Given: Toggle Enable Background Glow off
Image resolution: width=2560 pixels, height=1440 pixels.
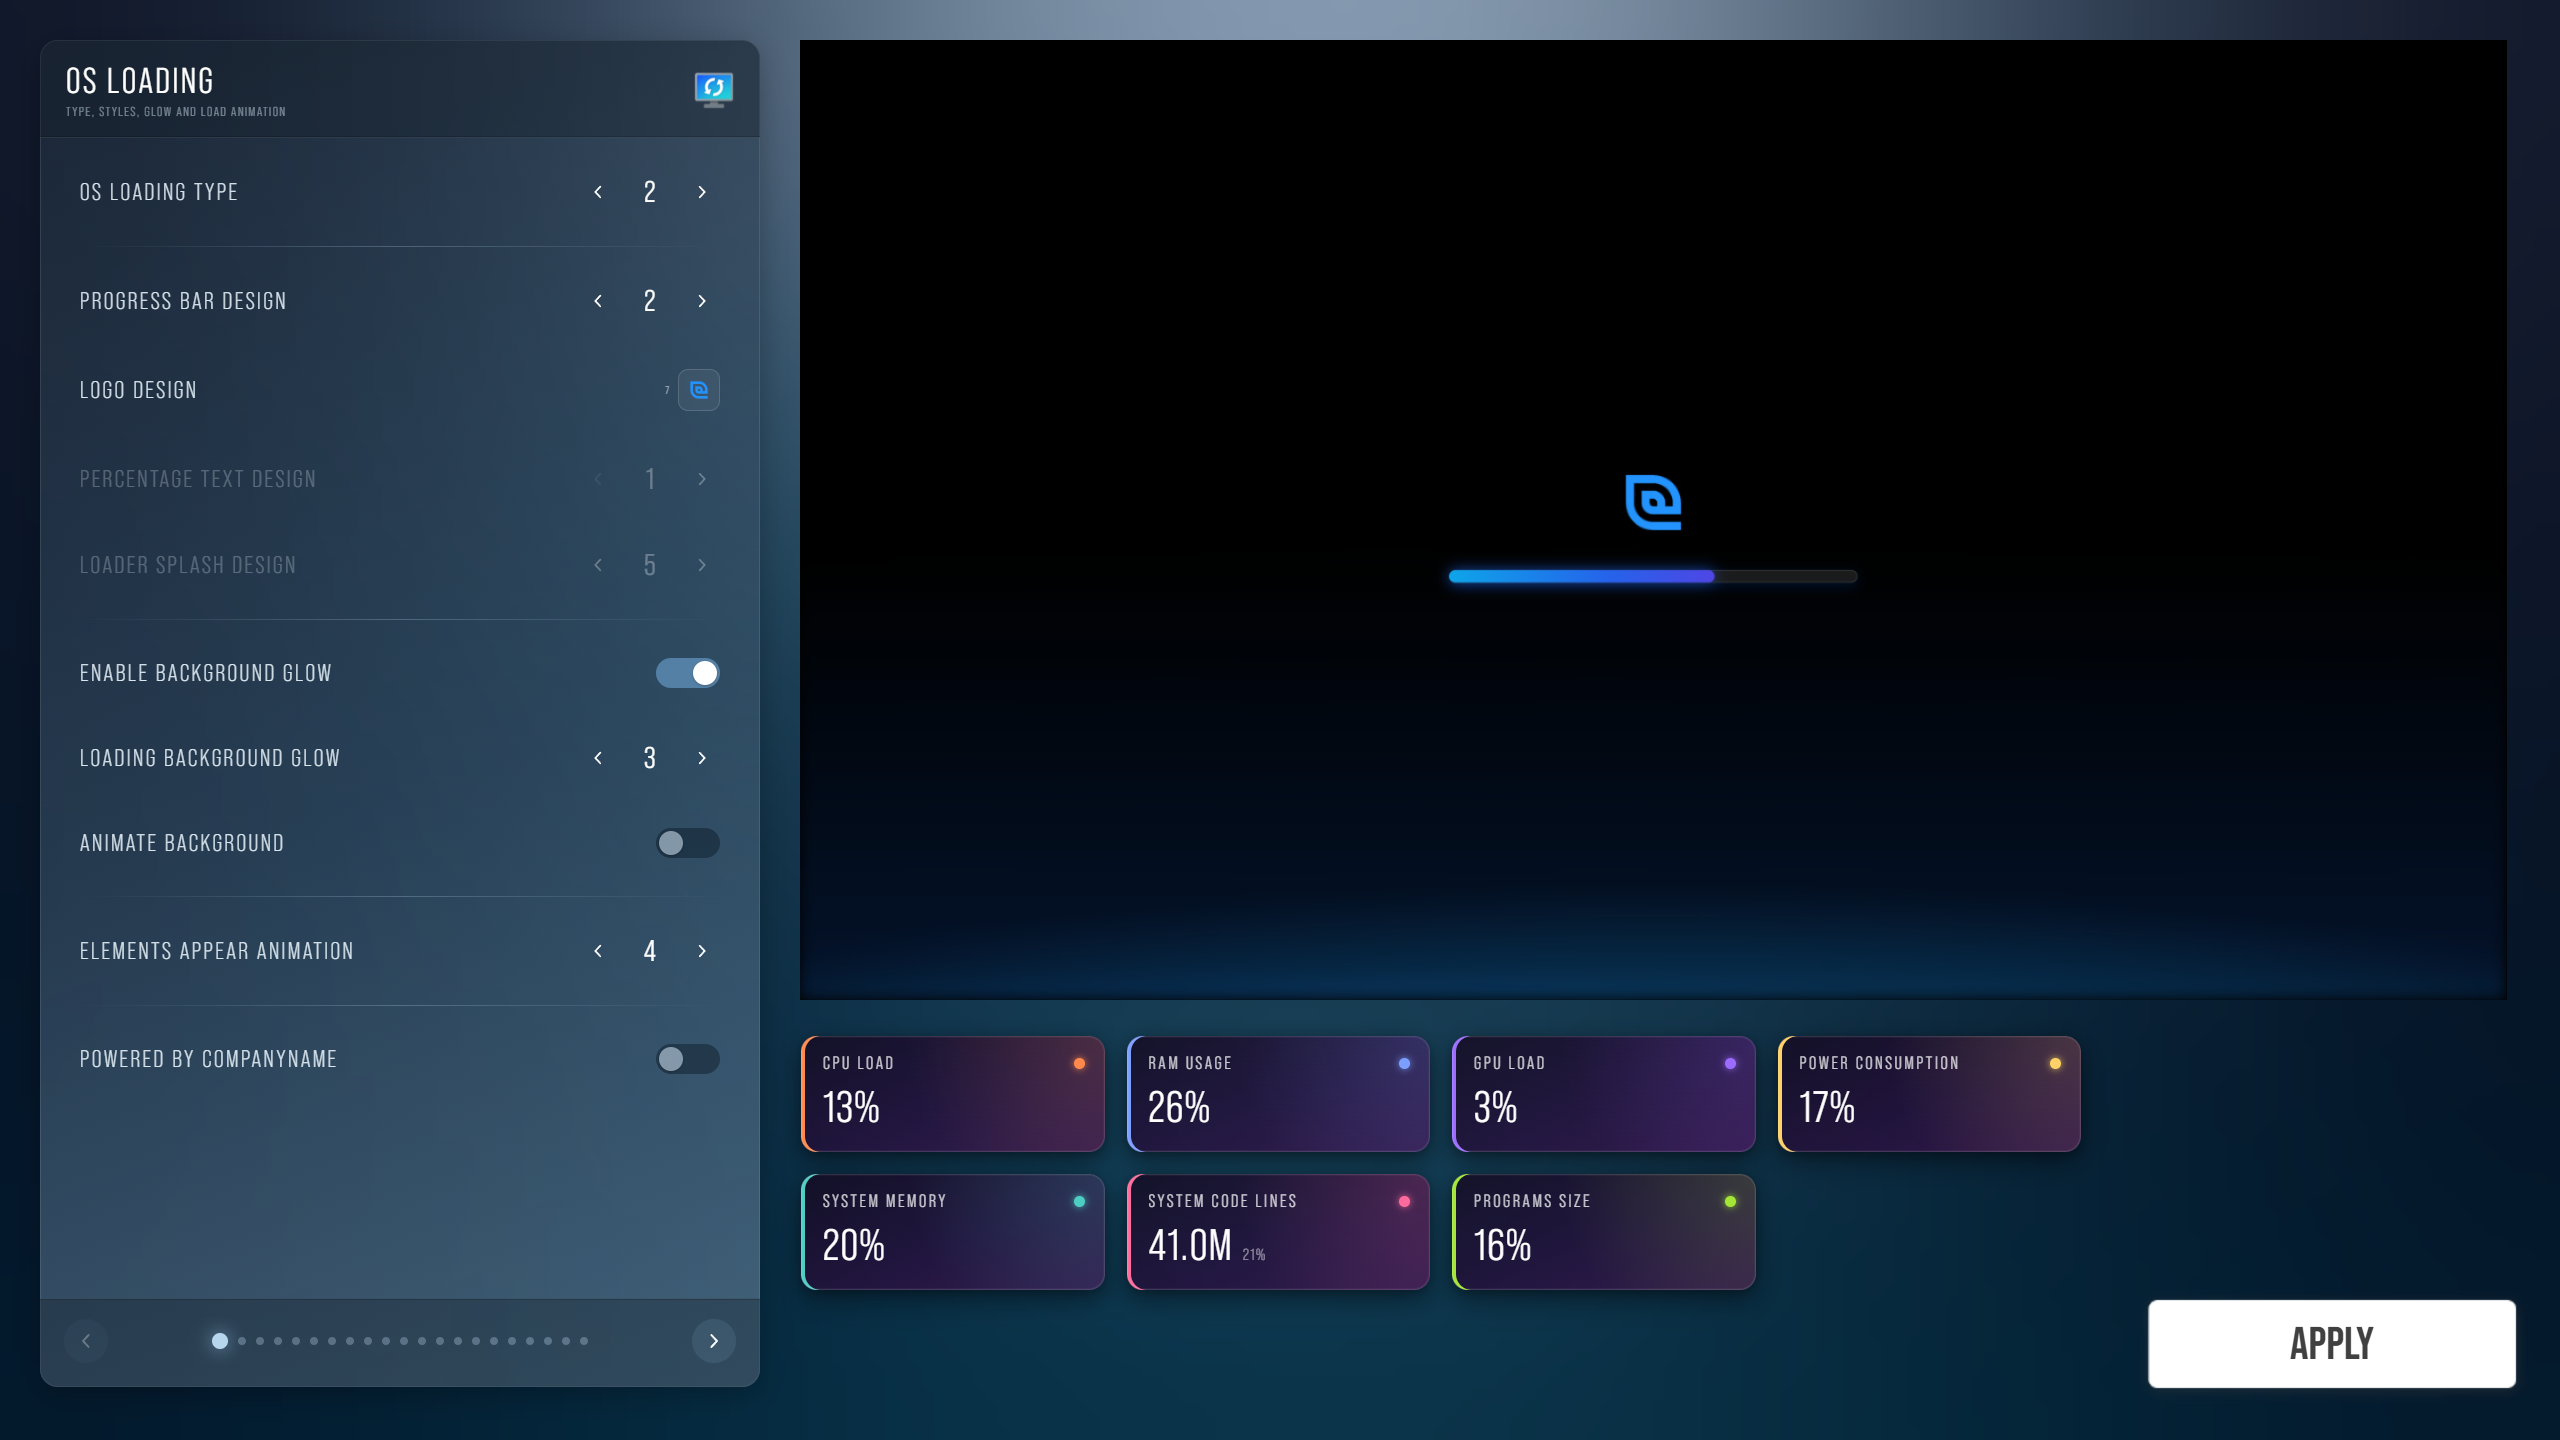Looking at the screenshot, I should coord(688,673).
